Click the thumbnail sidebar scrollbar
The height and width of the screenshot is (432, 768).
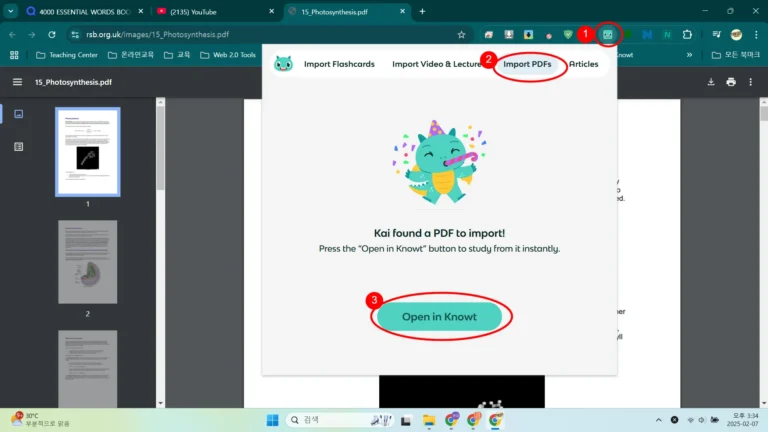(x=160, y=147)
